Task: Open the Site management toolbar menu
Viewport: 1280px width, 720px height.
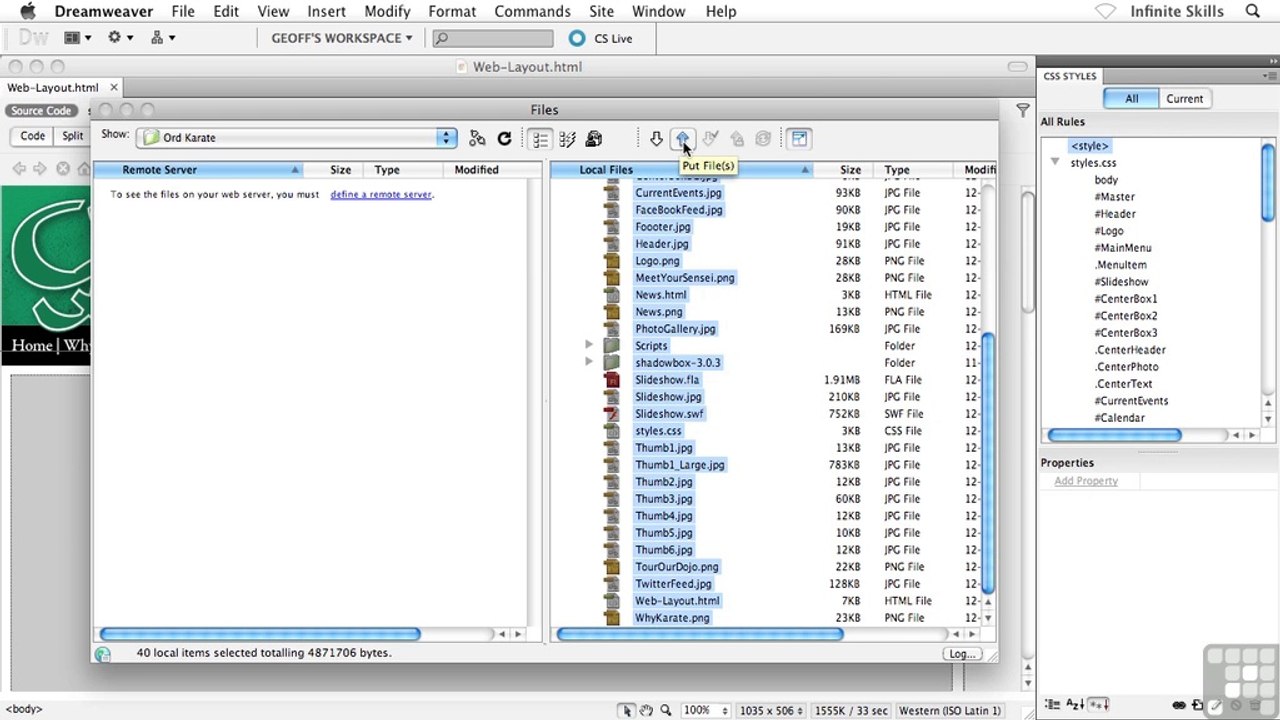Action: click(x=162, y=38)
